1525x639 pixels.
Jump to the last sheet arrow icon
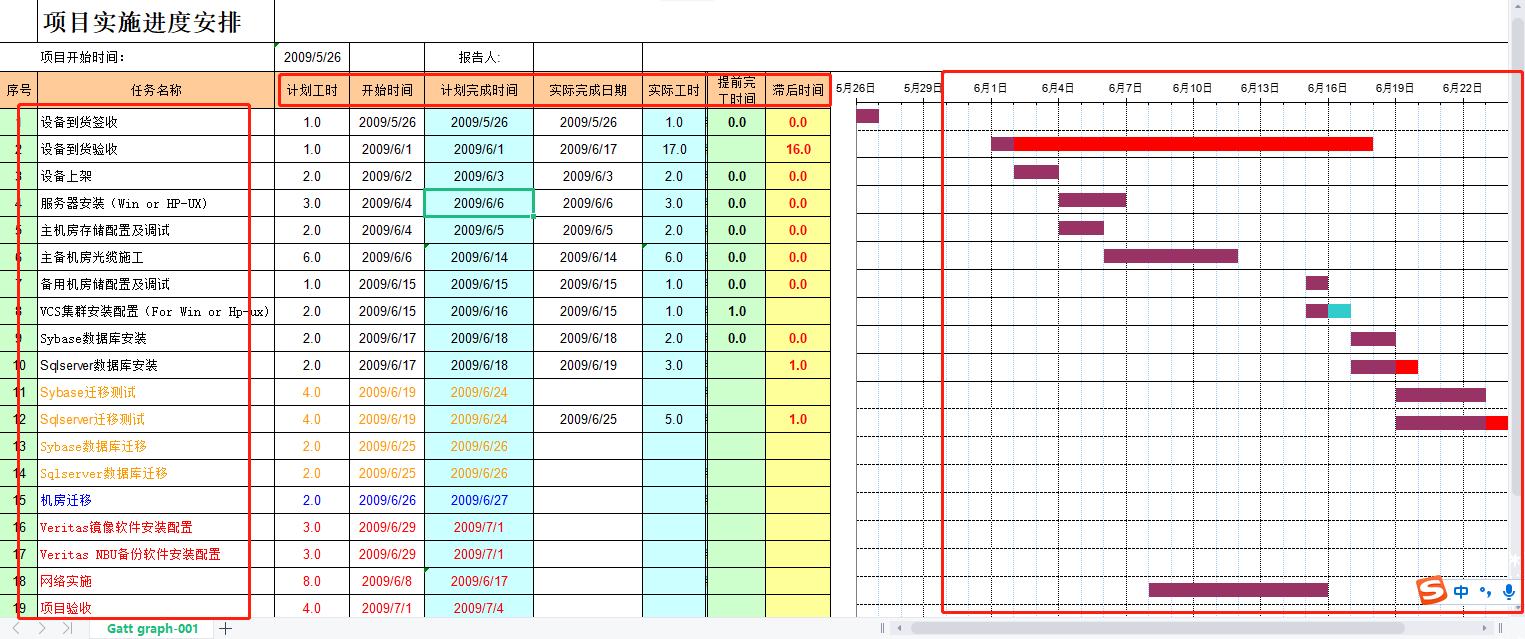pyautogui.click(x=67, y=628)
